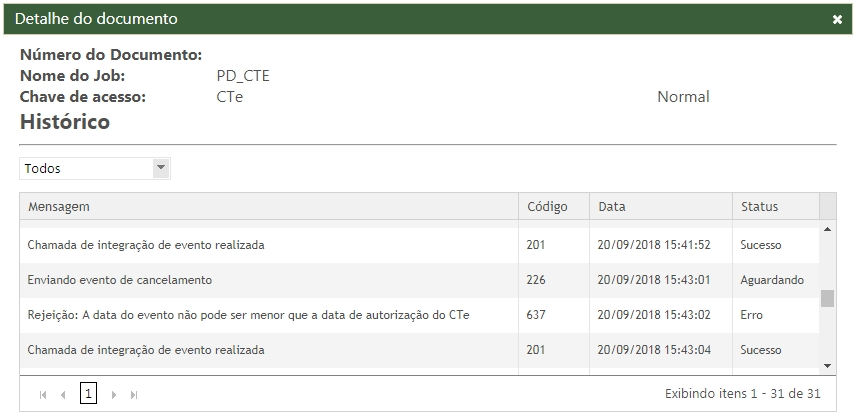Click the Erro status cell
This screenshot has height=414, width=856.
(752, 315)
